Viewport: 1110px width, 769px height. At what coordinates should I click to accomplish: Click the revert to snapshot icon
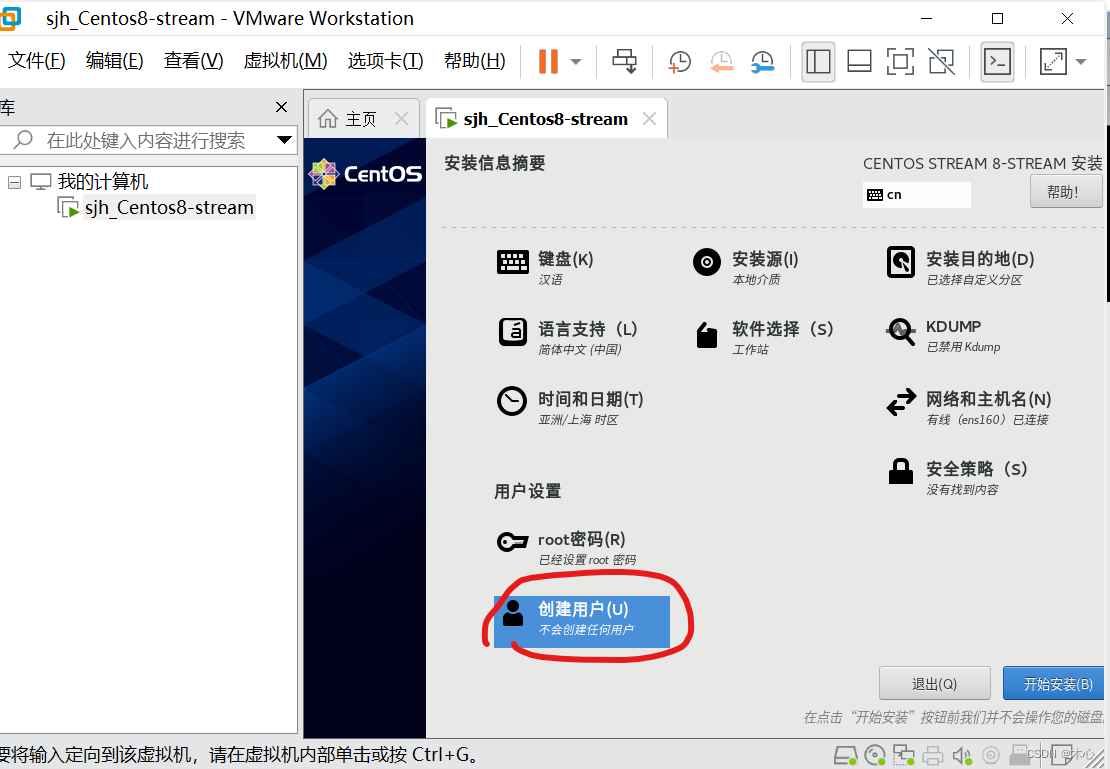pos(721,62)
